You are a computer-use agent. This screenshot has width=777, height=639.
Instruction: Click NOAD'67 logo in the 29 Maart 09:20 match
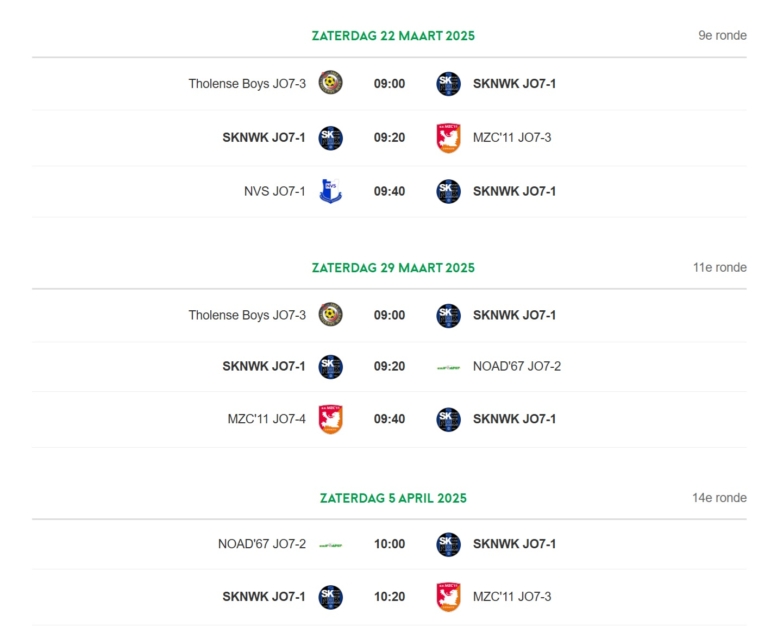(448, 367)
